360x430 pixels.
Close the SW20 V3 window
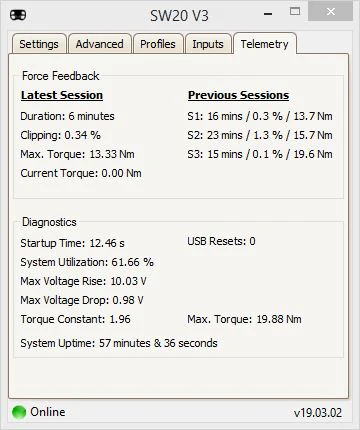pyautogui.click(x=330, y=12)
